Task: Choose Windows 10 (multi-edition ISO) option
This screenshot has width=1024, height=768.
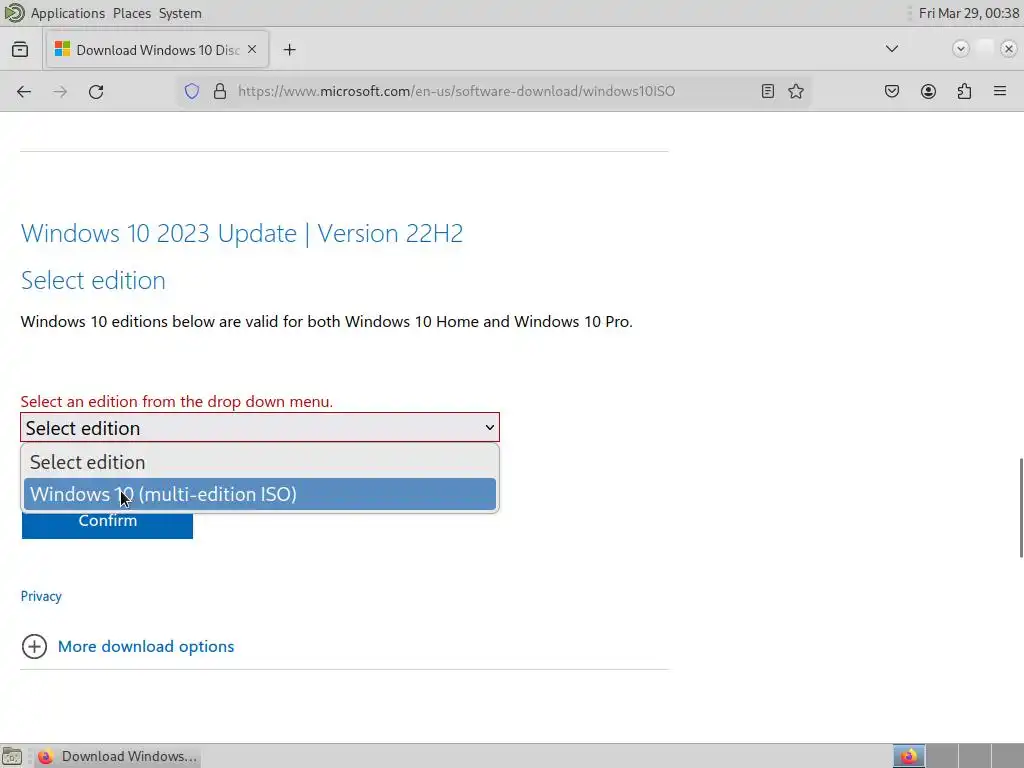Action: [x=260, y=494]
